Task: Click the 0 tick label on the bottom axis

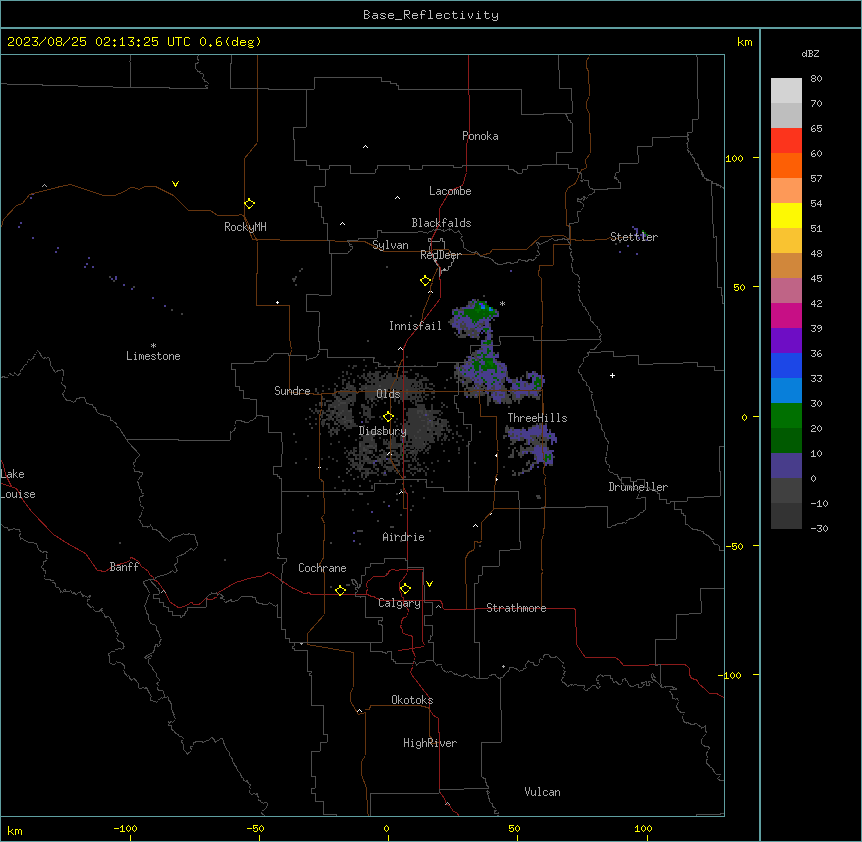Action: 386,829
